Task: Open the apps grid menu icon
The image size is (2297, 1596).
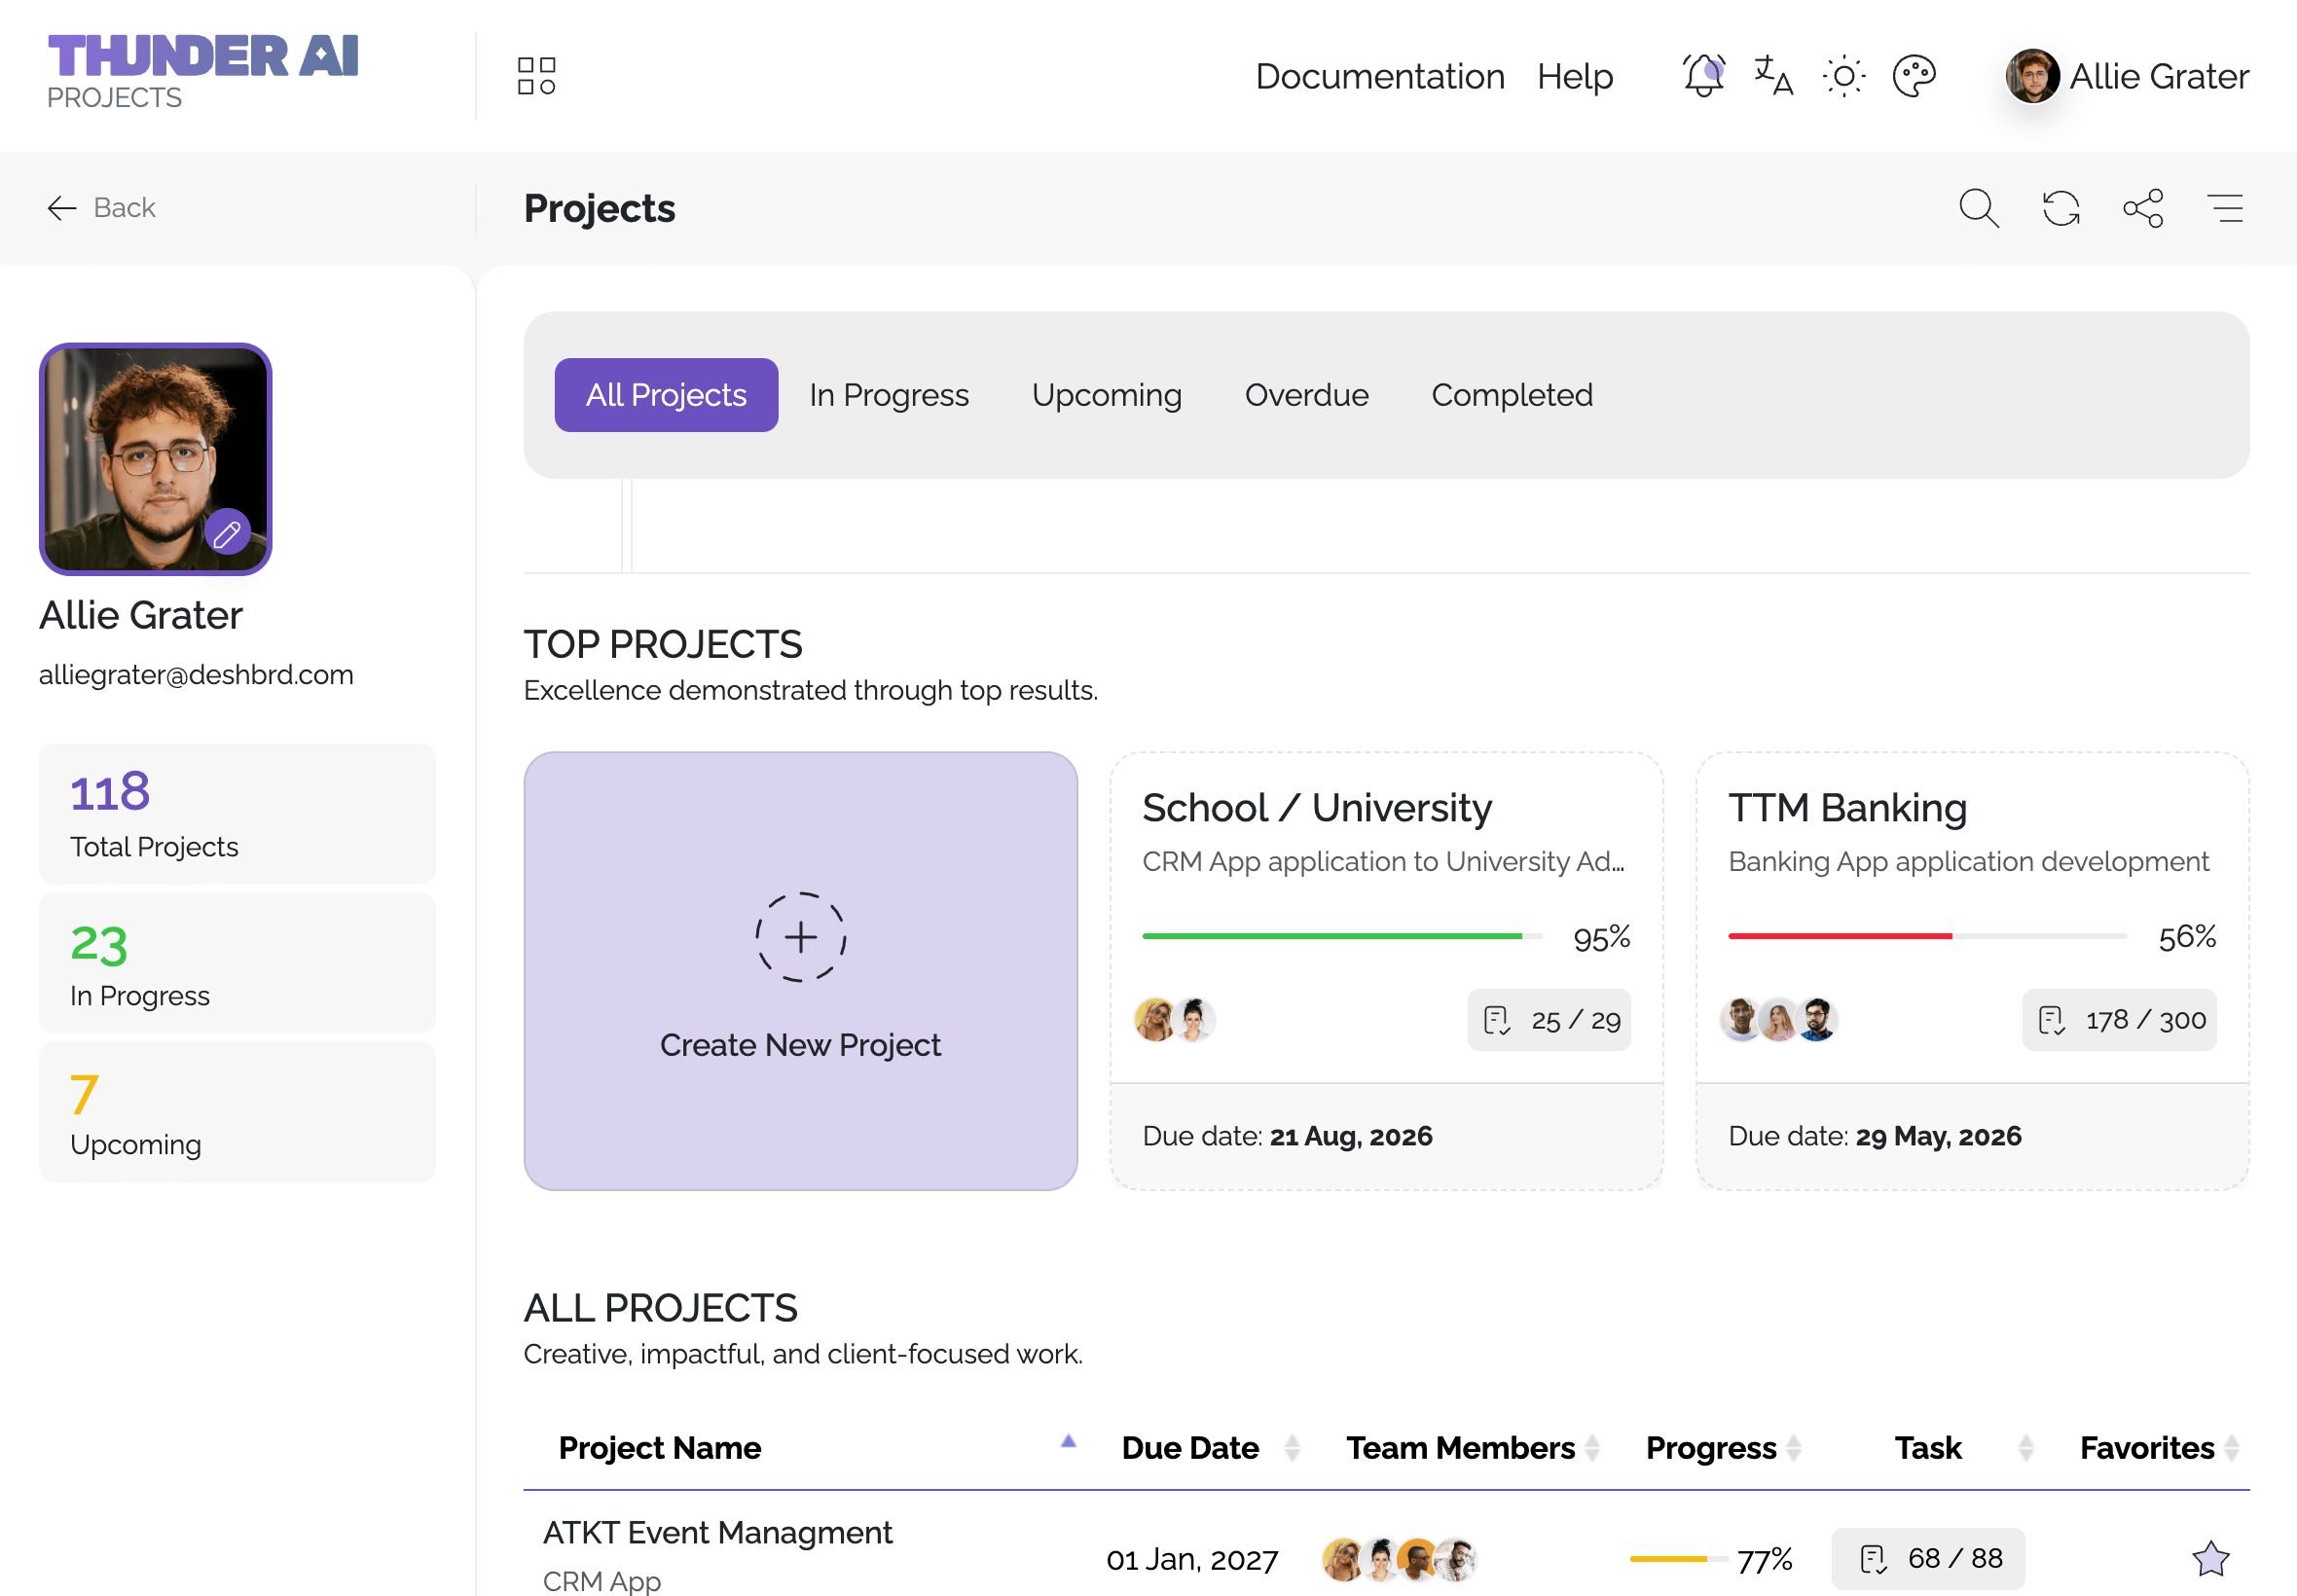Action: (x=536, y=76)
